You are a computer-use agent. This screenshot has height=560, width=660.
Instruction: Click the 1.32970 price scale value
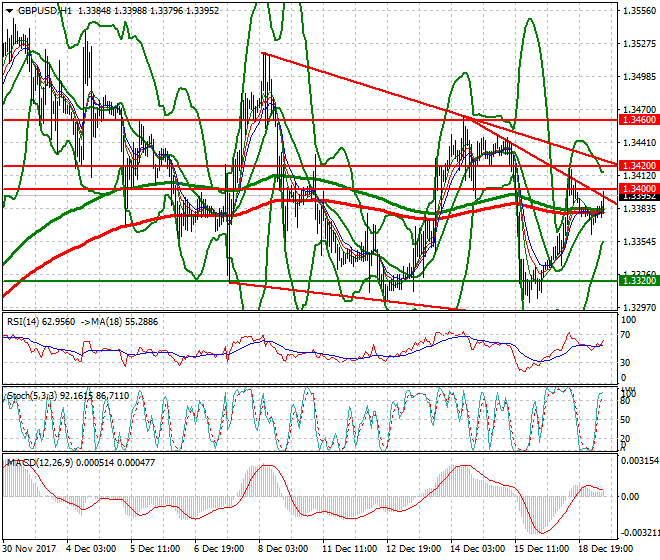coord(640,308)
